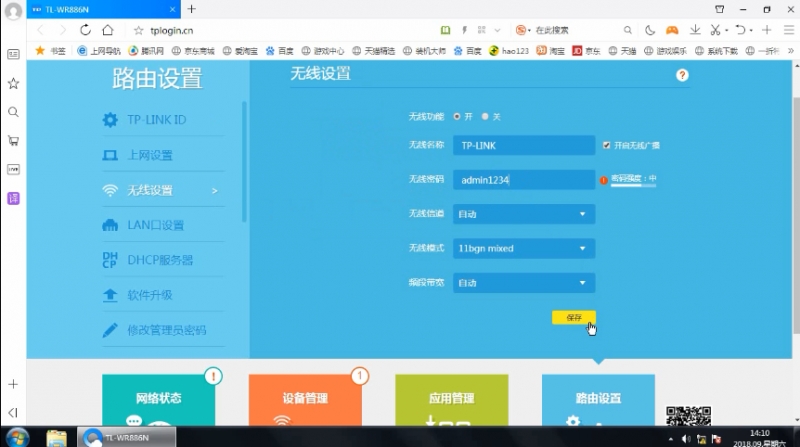Click the page vertical scrollbar
This screenshot has height=447, width=800.
point(796,214)
